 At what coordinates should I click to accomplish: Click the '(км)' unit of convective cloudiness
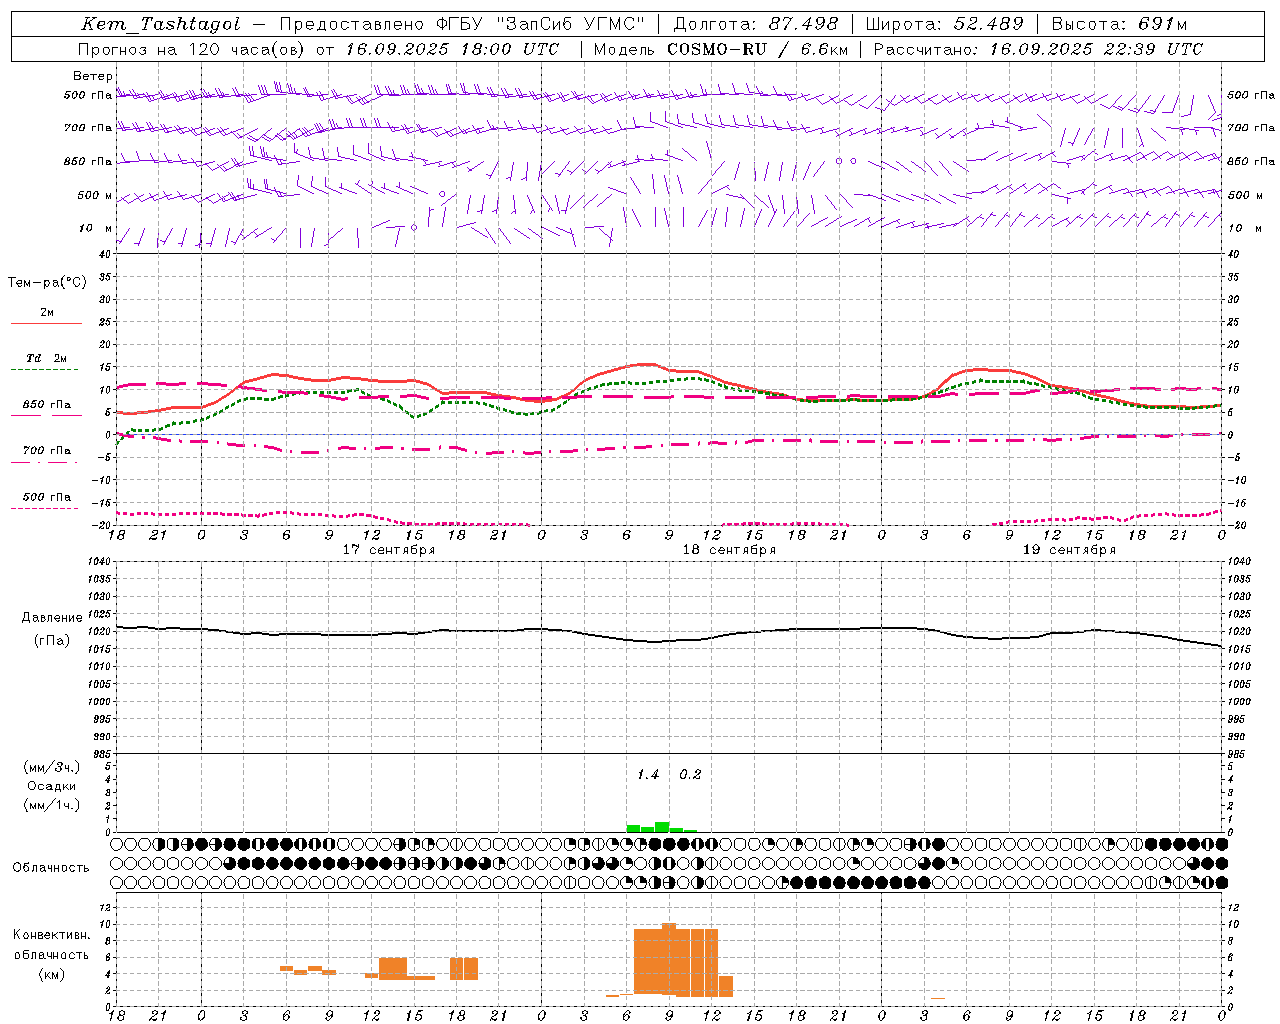(52, 974)
